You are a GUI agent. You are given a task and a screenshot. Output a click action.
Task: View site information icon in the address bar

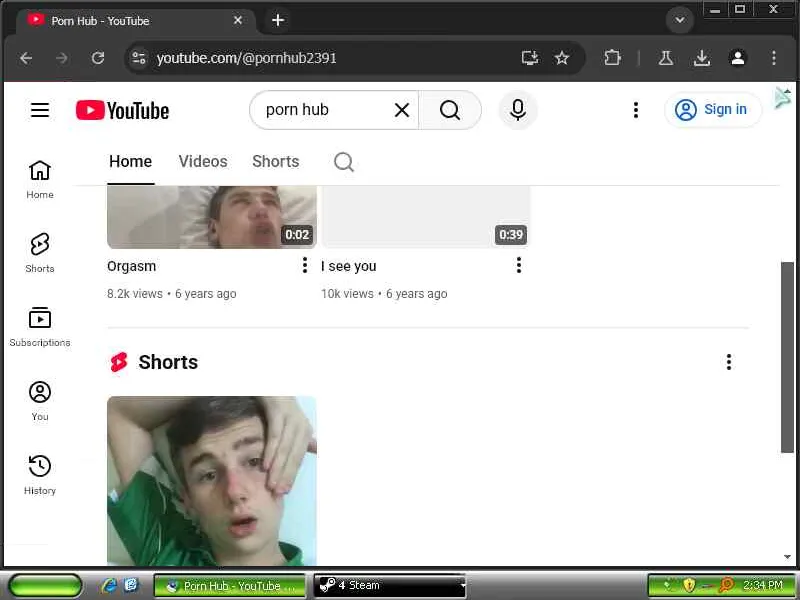coord(139,58)
